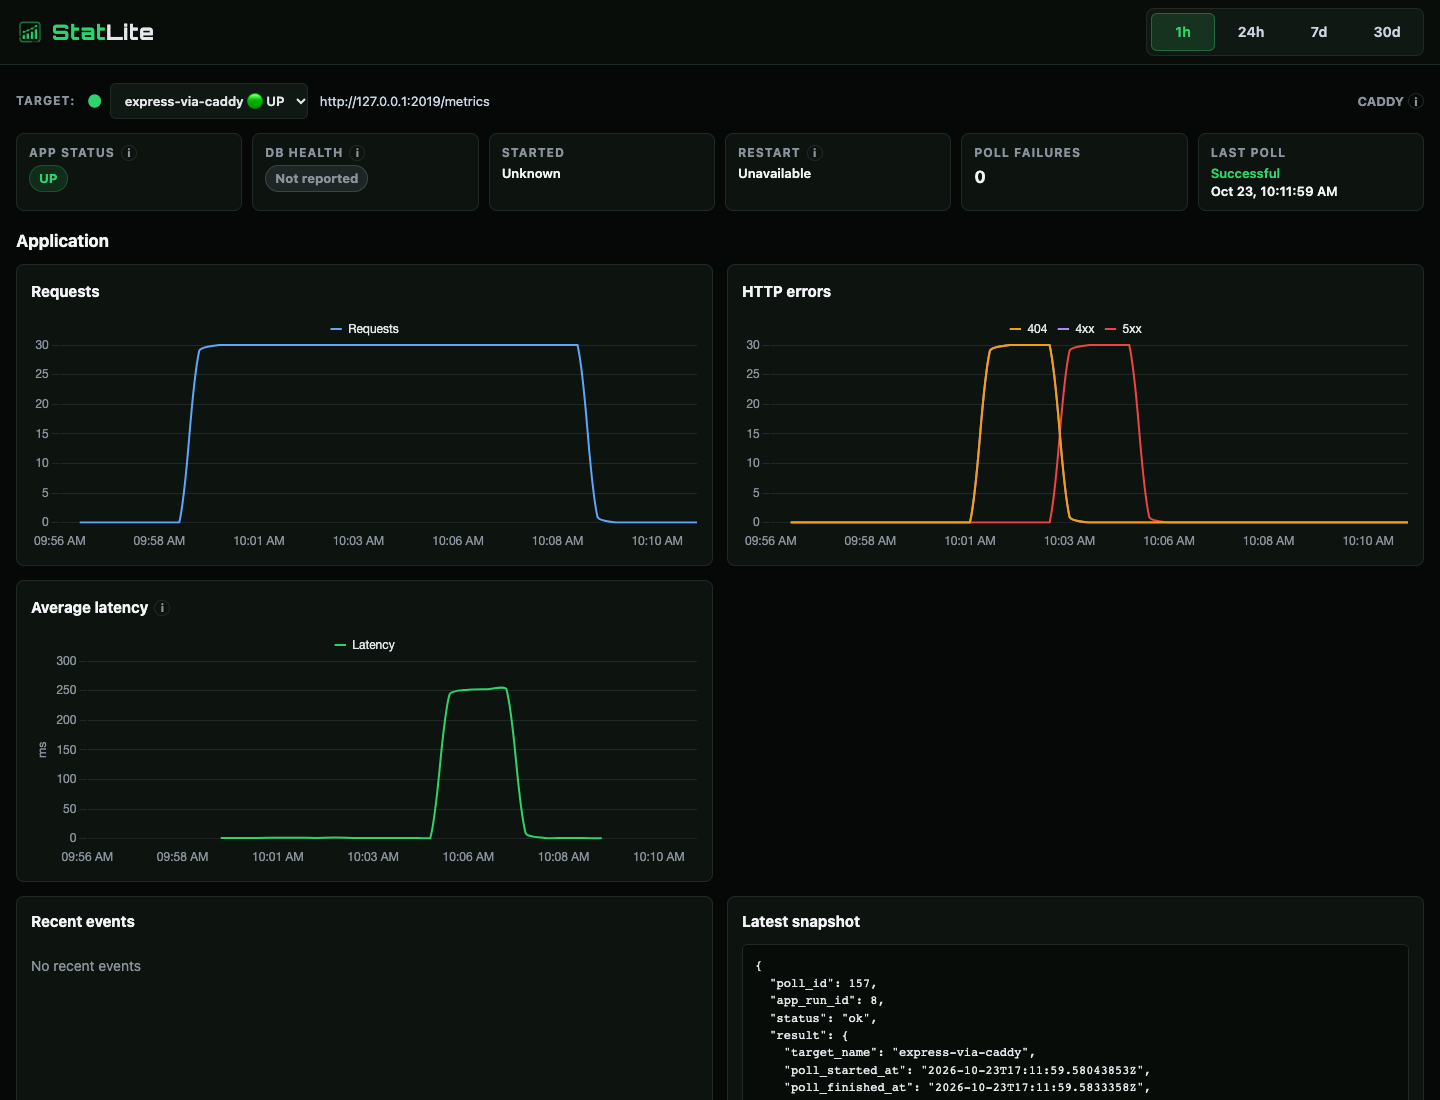This screenshot has width=1440, height=1100.
Task: Toggle the Requests legend series
Action: (x=364, y=329)
